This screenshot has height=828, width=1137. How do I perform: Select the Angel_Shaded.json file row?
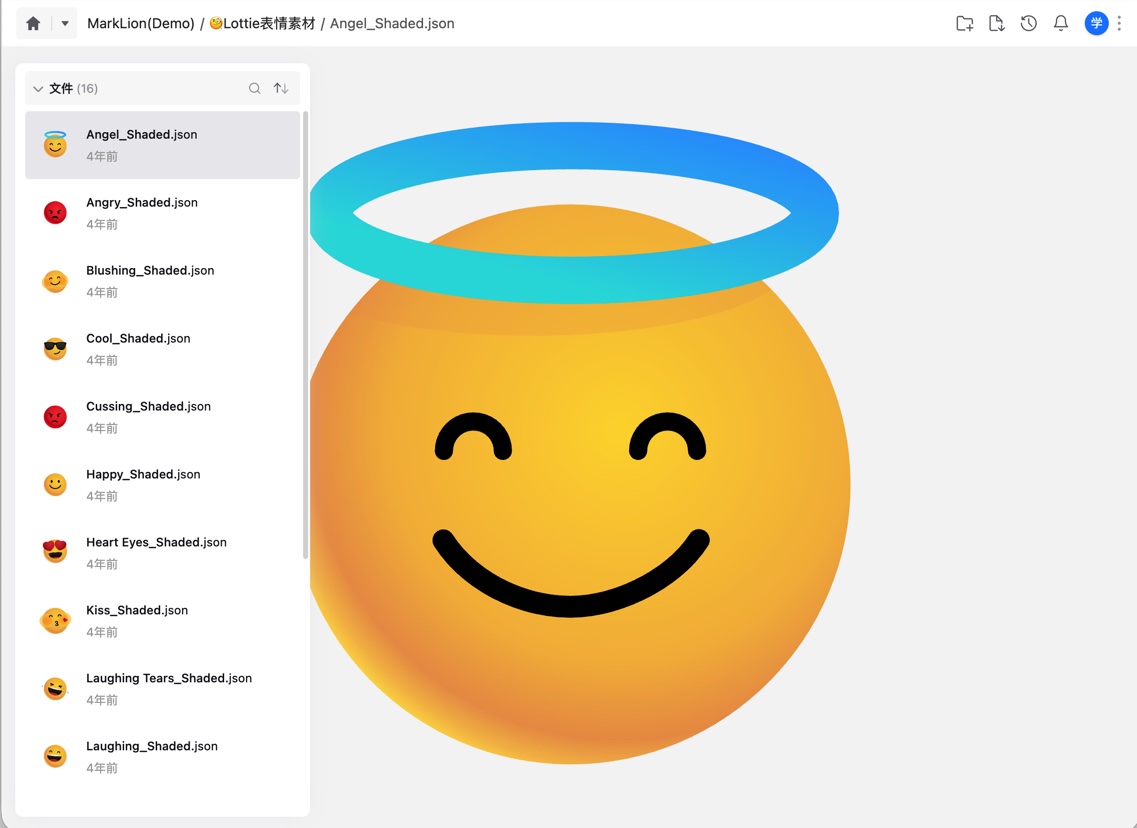click(x=162, y=145)
